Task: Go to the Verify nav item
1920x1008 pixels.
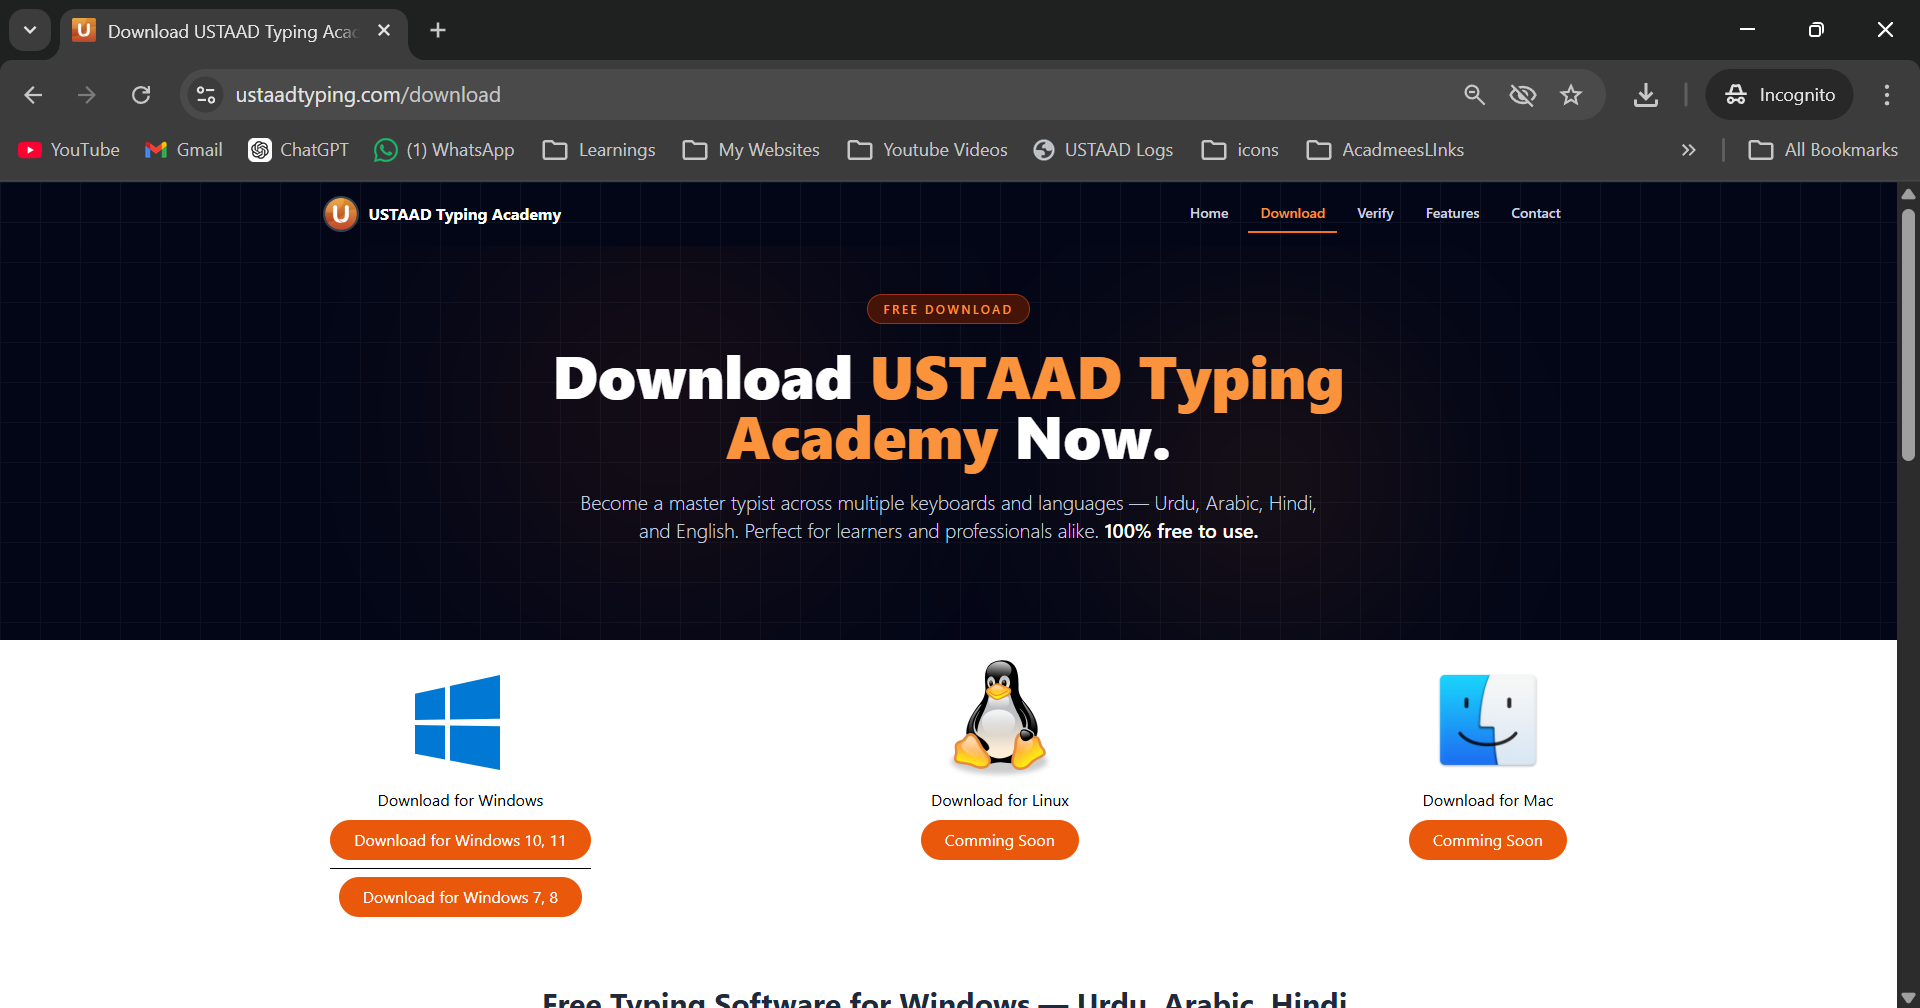Action: coord(1375,213)
